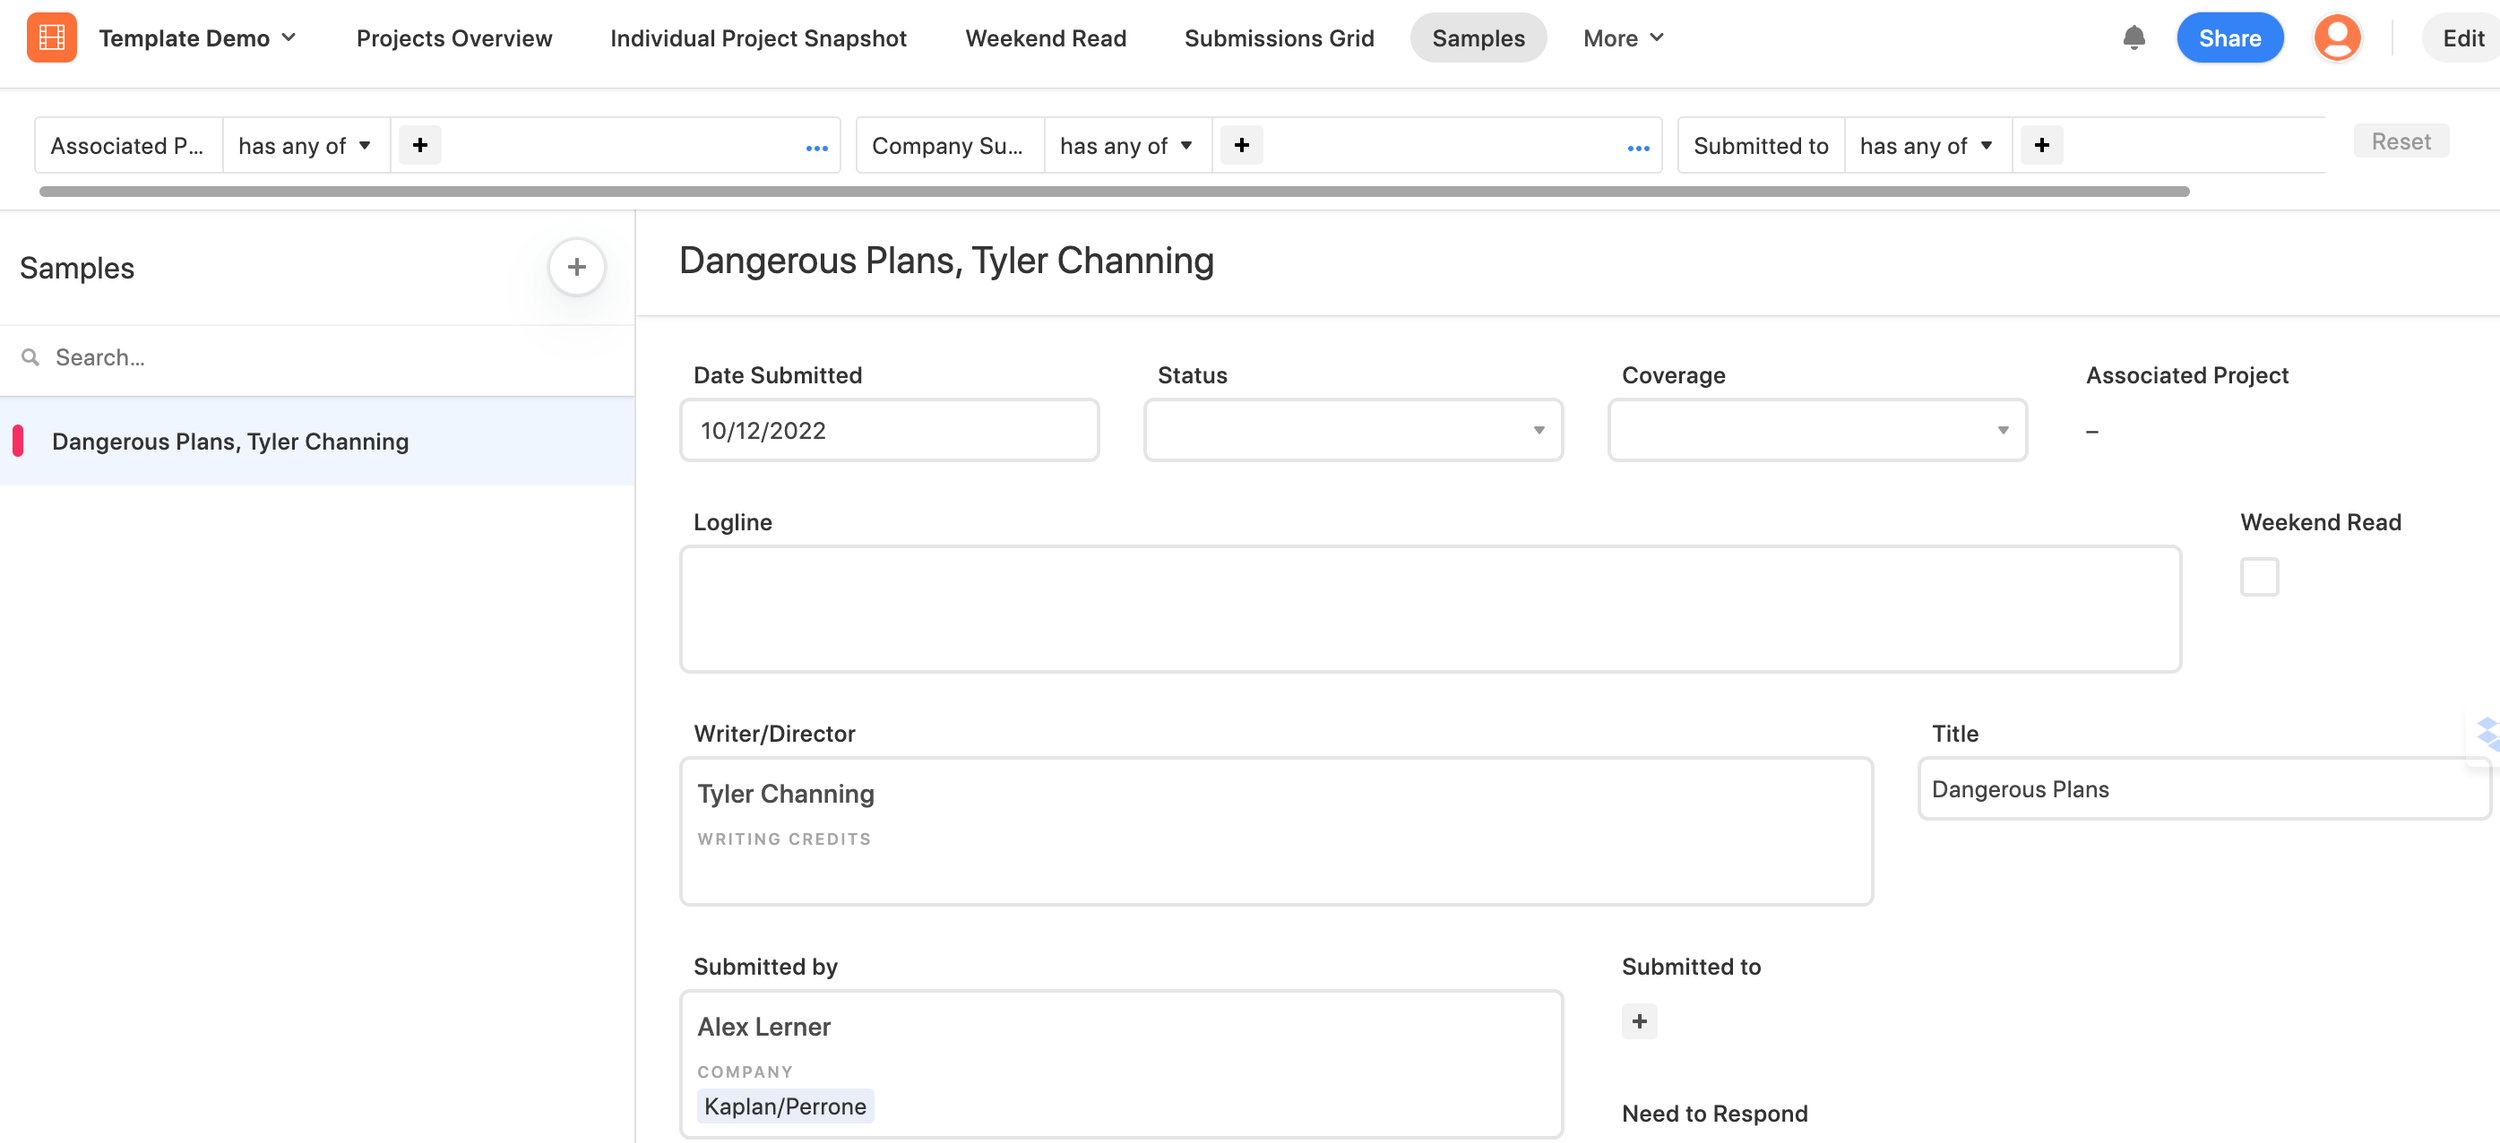
Task: Open the user profile avatar
Action: pos(2337,38)
